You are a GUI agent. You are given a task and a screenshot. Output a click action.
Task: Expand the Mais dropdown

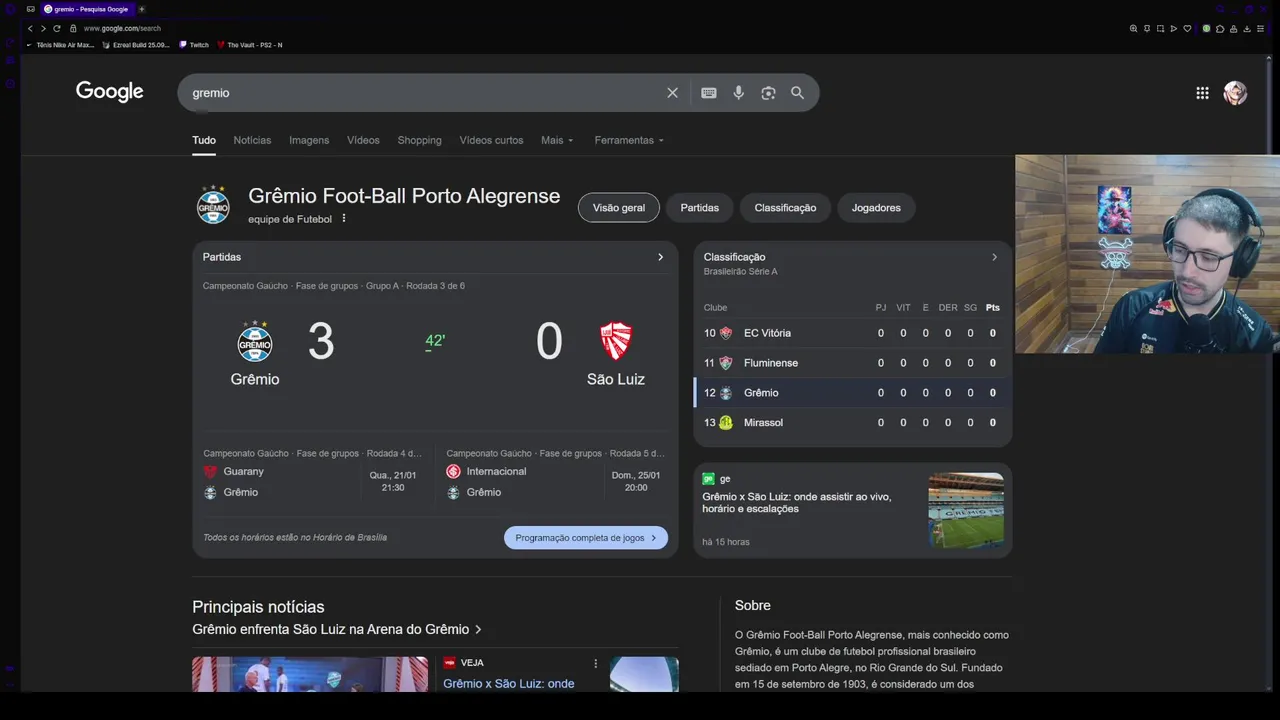point(557,140)
